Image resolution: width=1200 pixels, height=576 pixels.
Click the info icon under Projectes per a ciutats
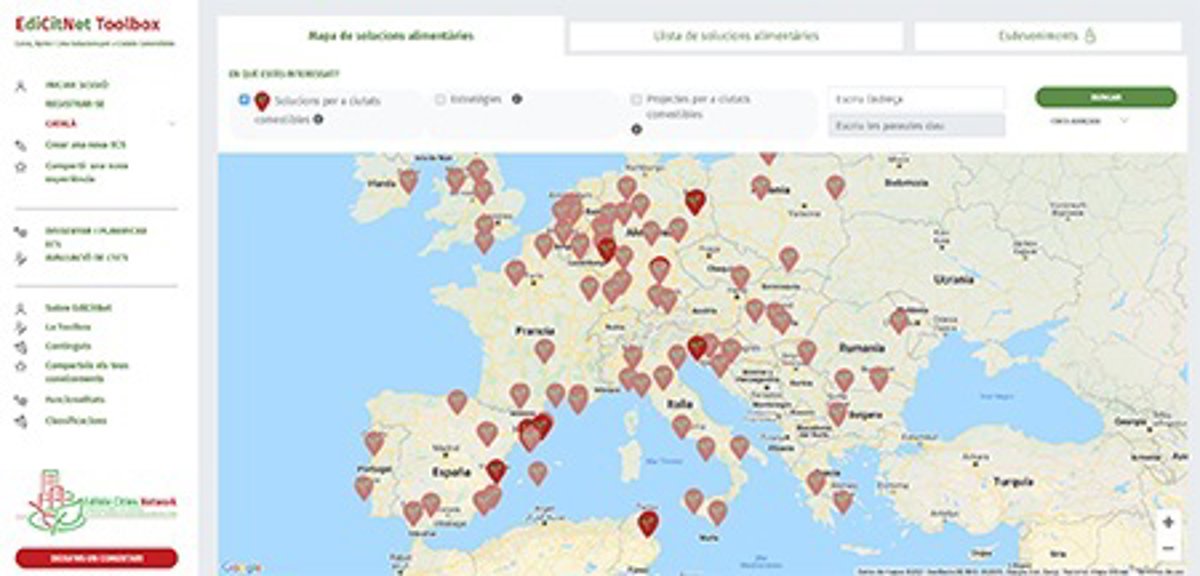coord(636,129)
